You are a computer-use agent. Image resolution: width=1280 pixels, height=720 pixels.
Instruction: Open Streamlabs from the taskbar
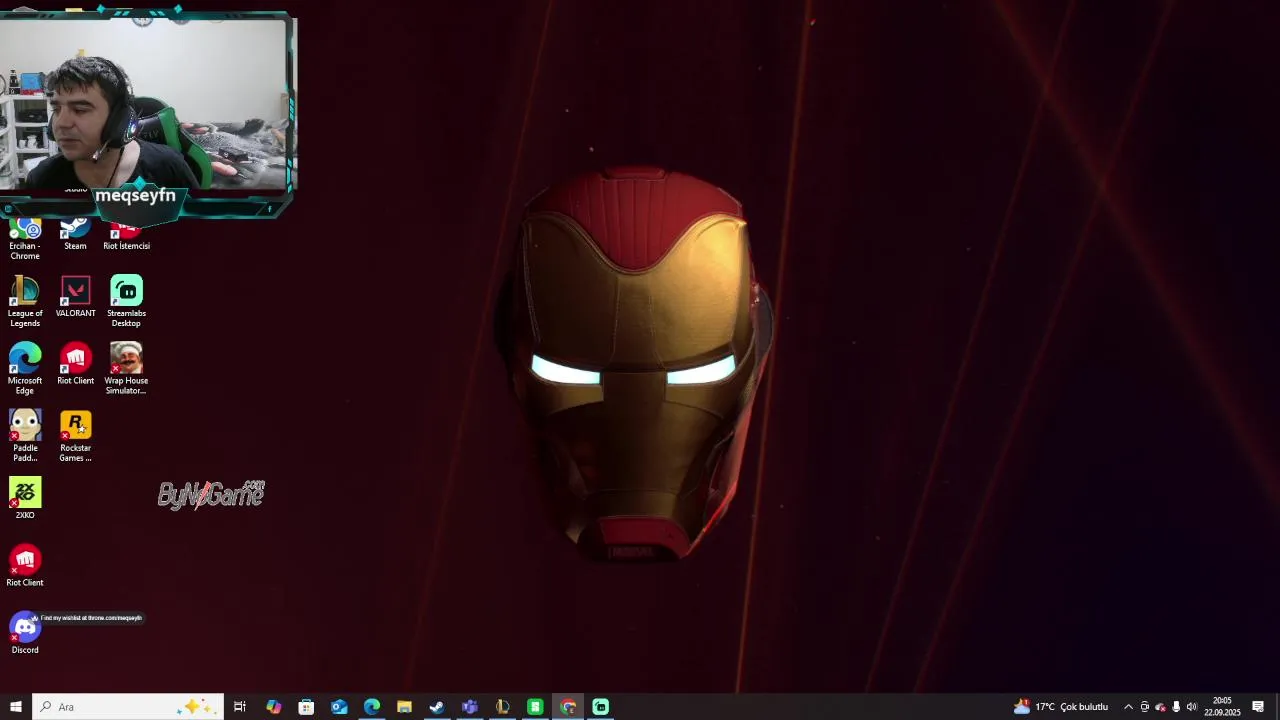[601, 707]
